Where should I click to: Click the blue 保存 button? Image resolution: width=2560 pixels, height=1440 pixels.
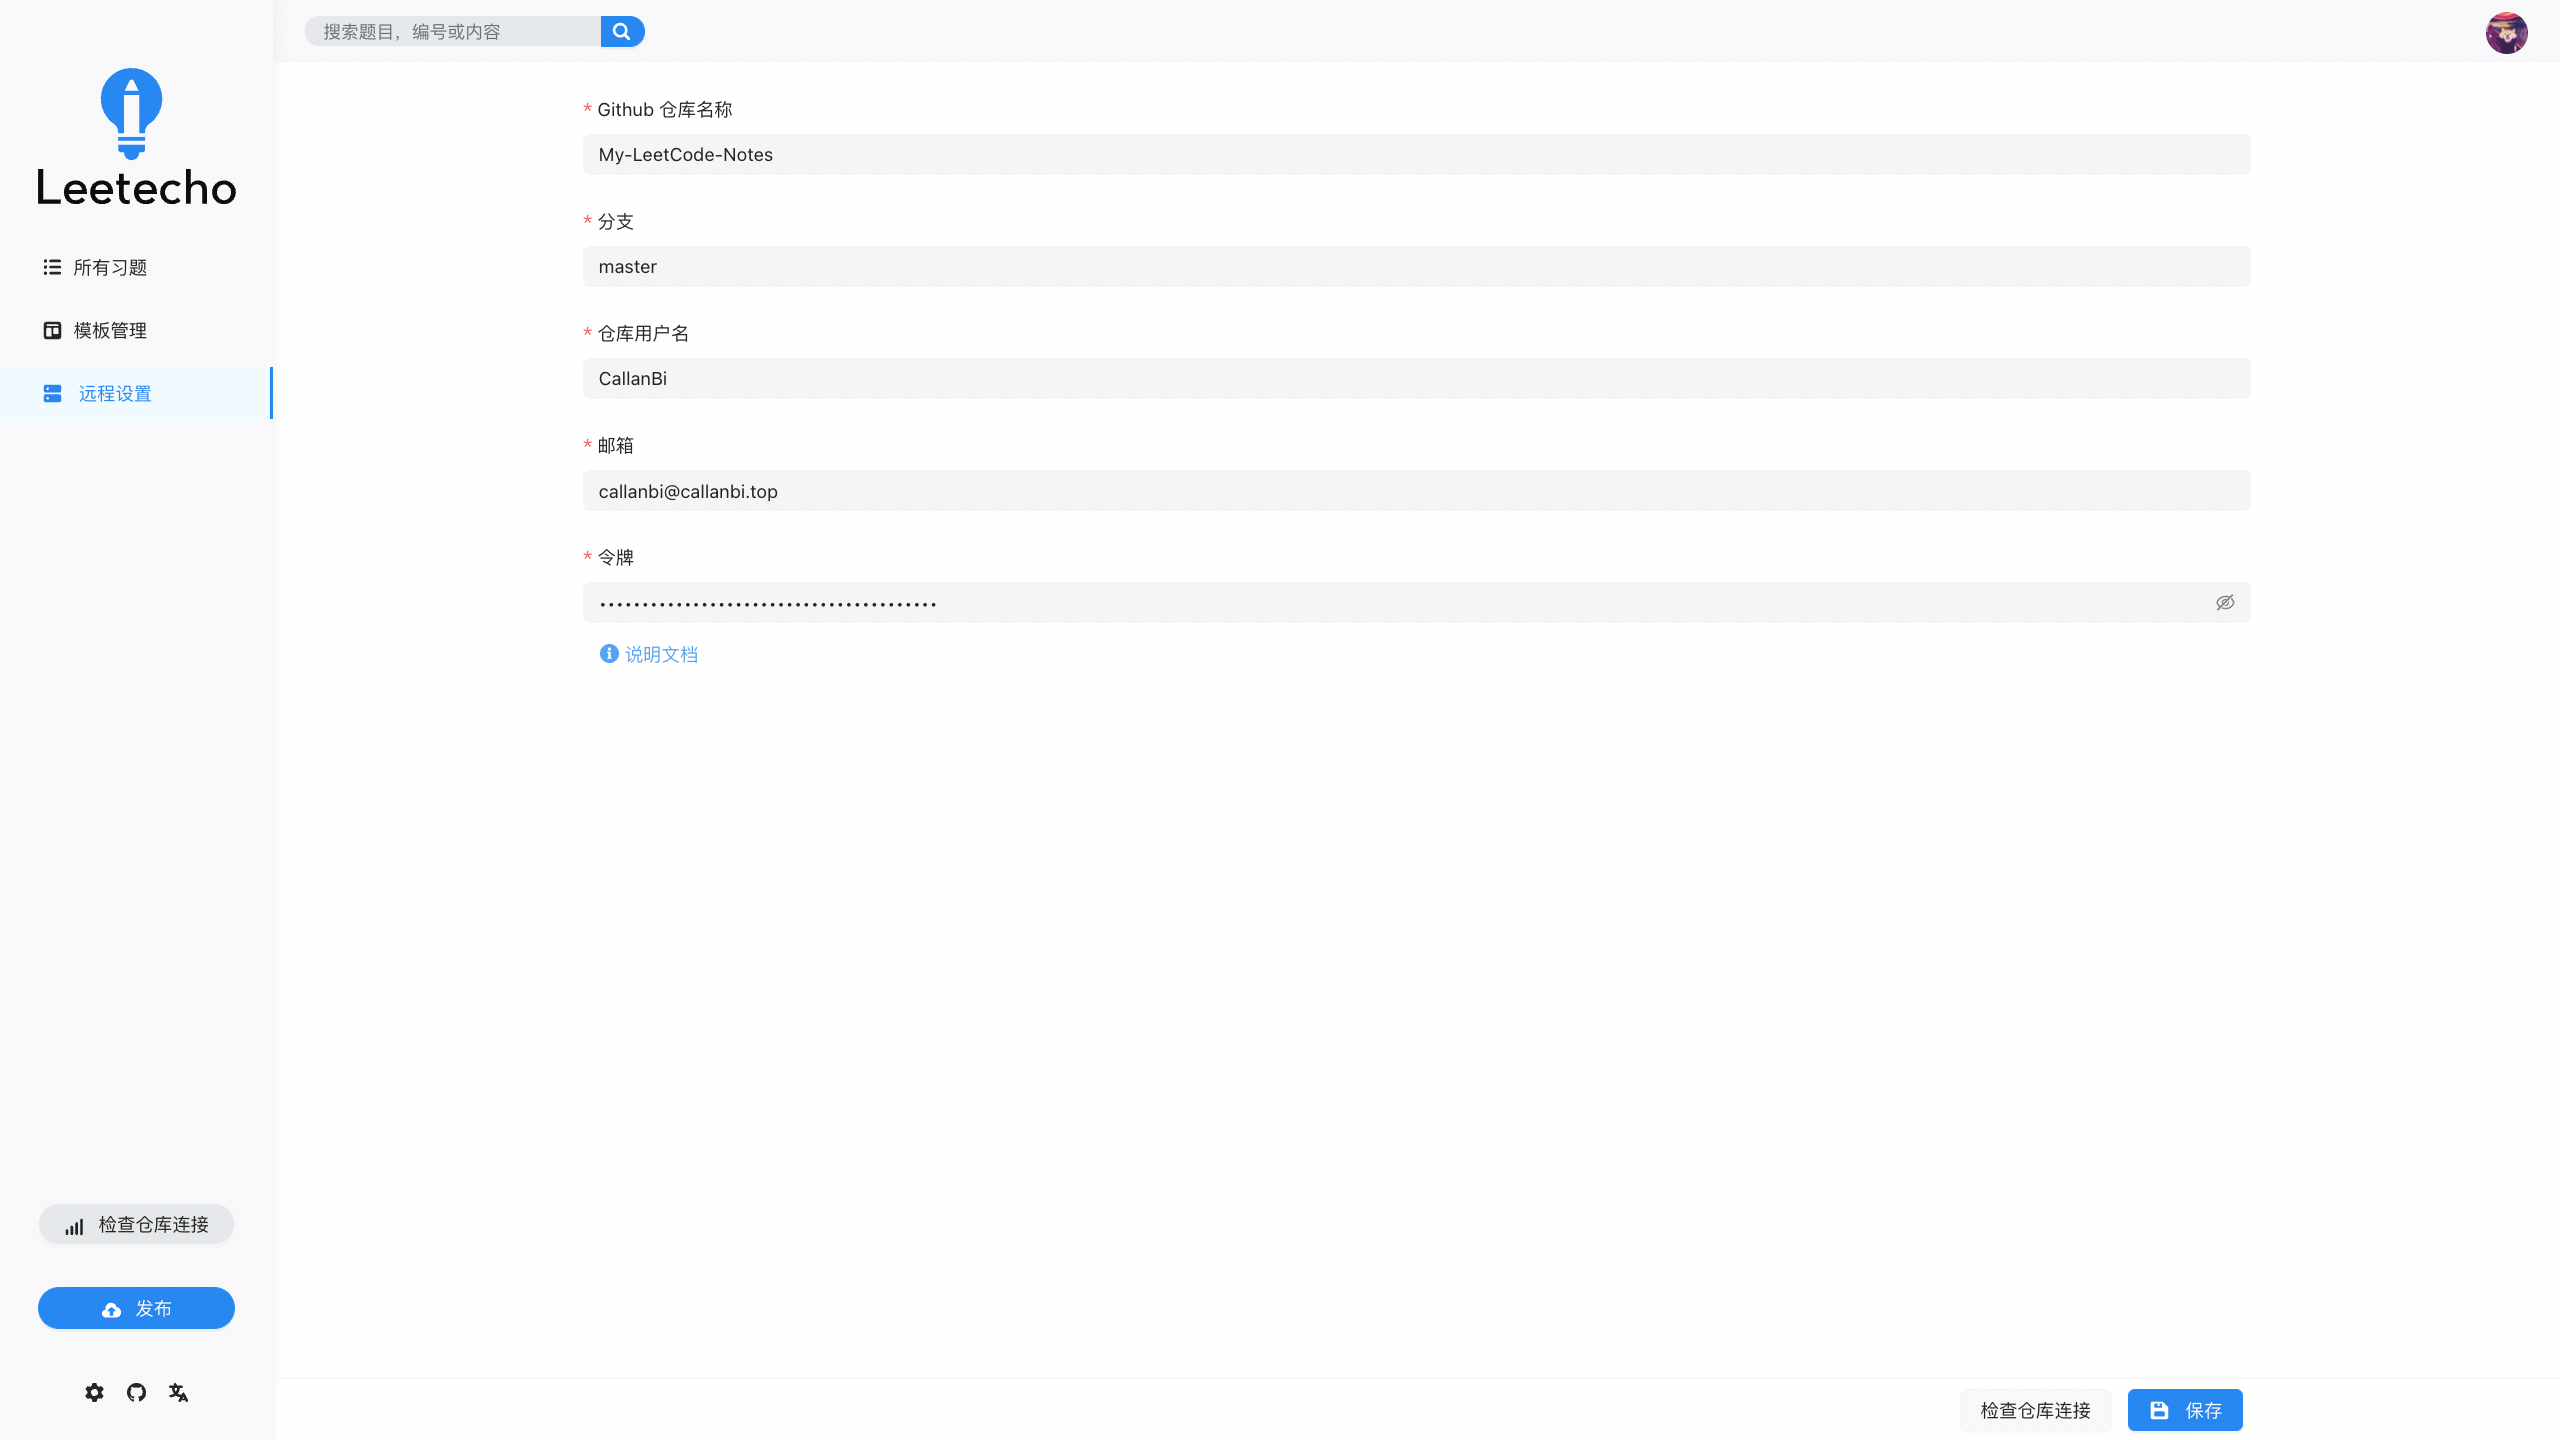tap(2185, 1410)
